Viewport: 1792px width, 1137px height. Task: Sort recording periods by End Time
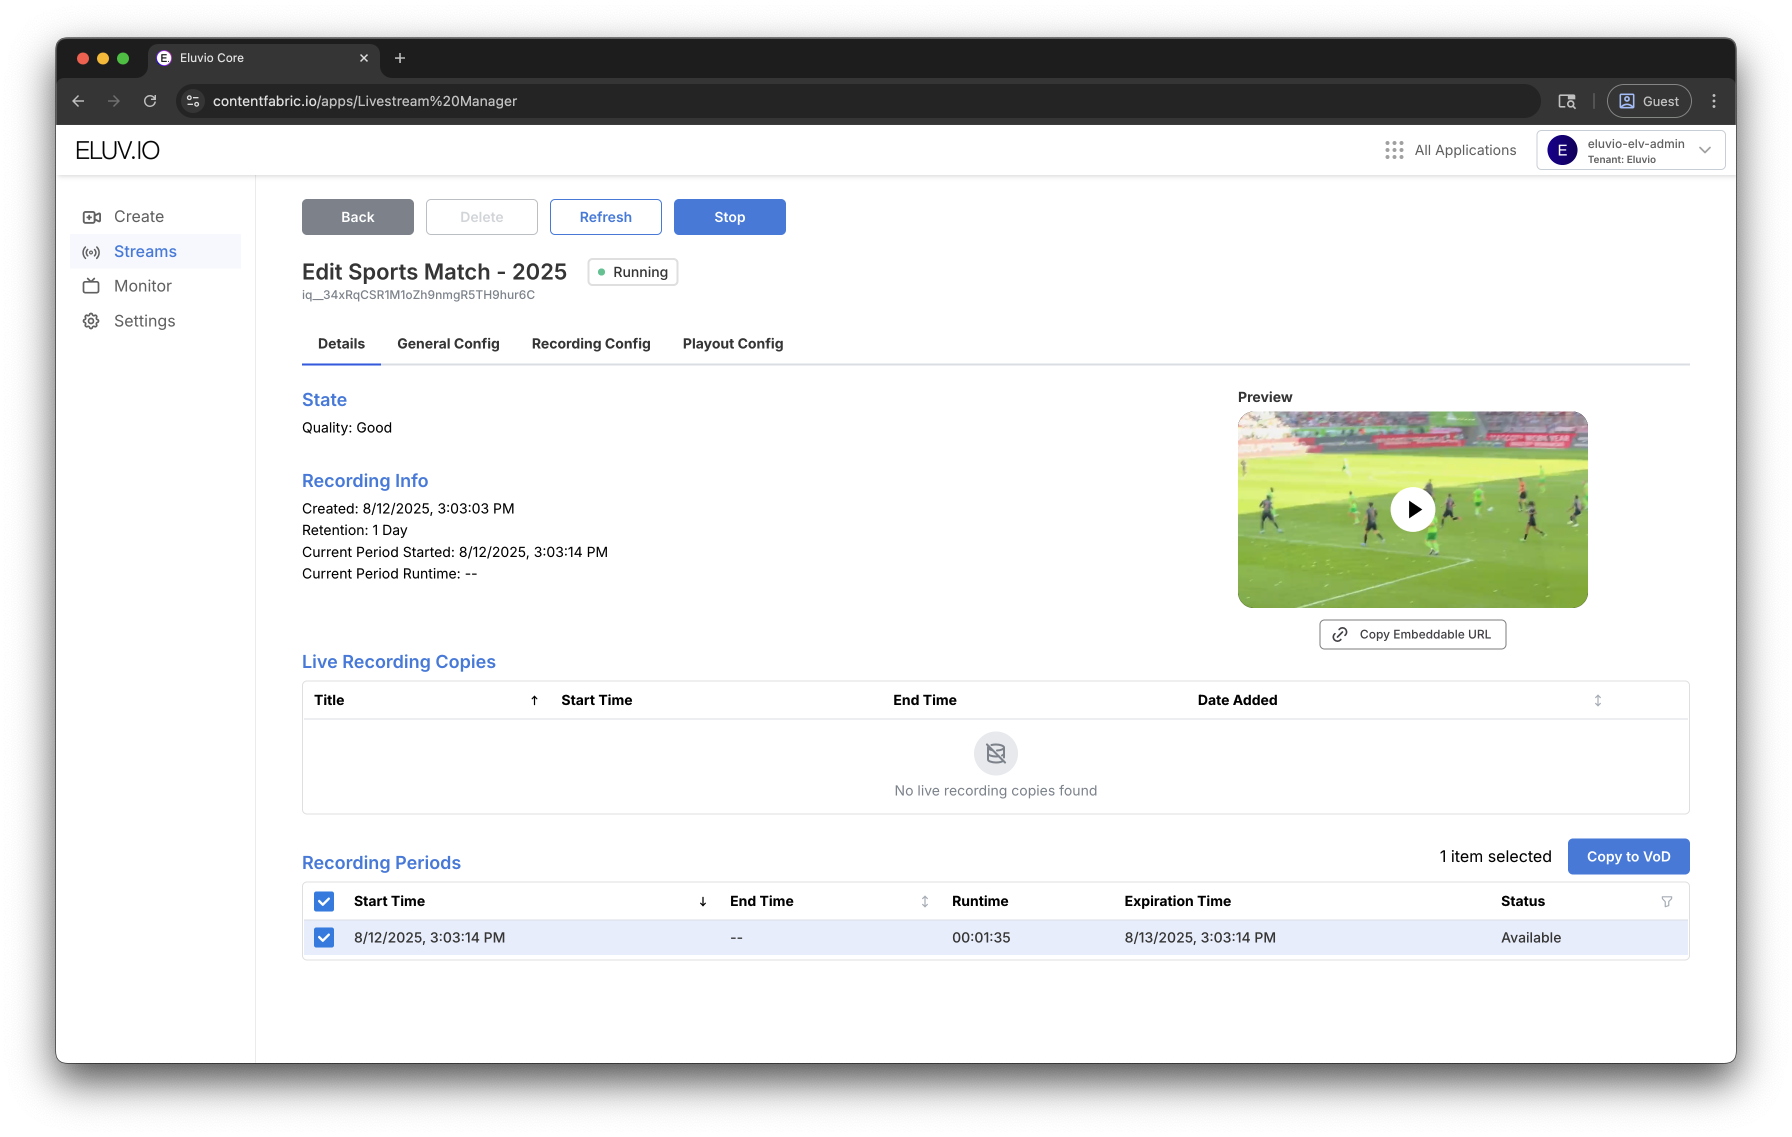[x=925, y=902]
